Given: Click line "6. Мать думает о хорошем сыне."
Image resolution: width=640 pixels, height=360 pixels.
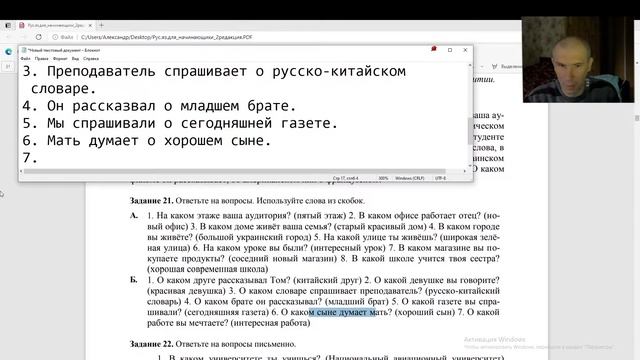Looking at the screenshot, I should point(147,141).
